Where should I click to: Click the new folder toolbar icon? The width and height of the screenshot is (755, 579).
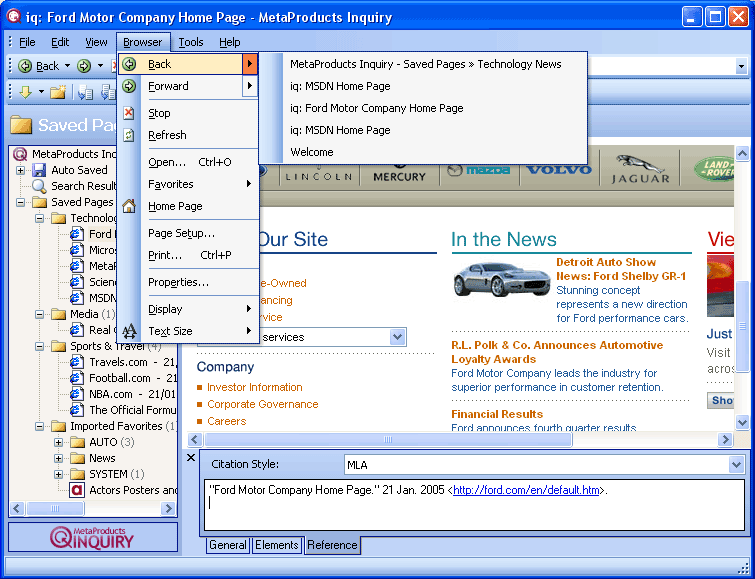point(58,92)
